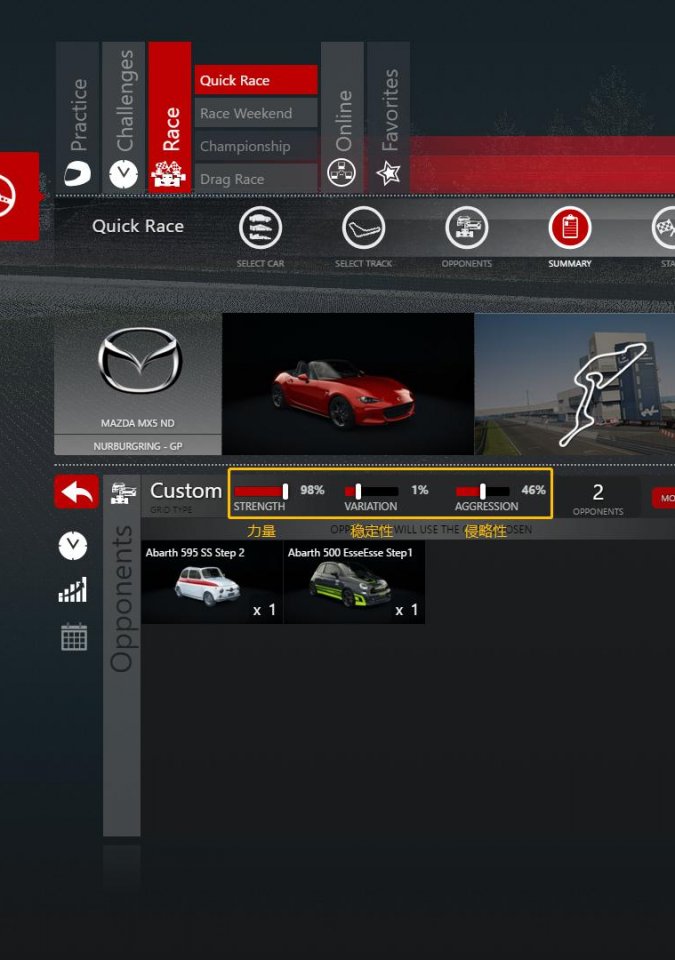
Task: Click the Favorites star icon
Action: 388,173
